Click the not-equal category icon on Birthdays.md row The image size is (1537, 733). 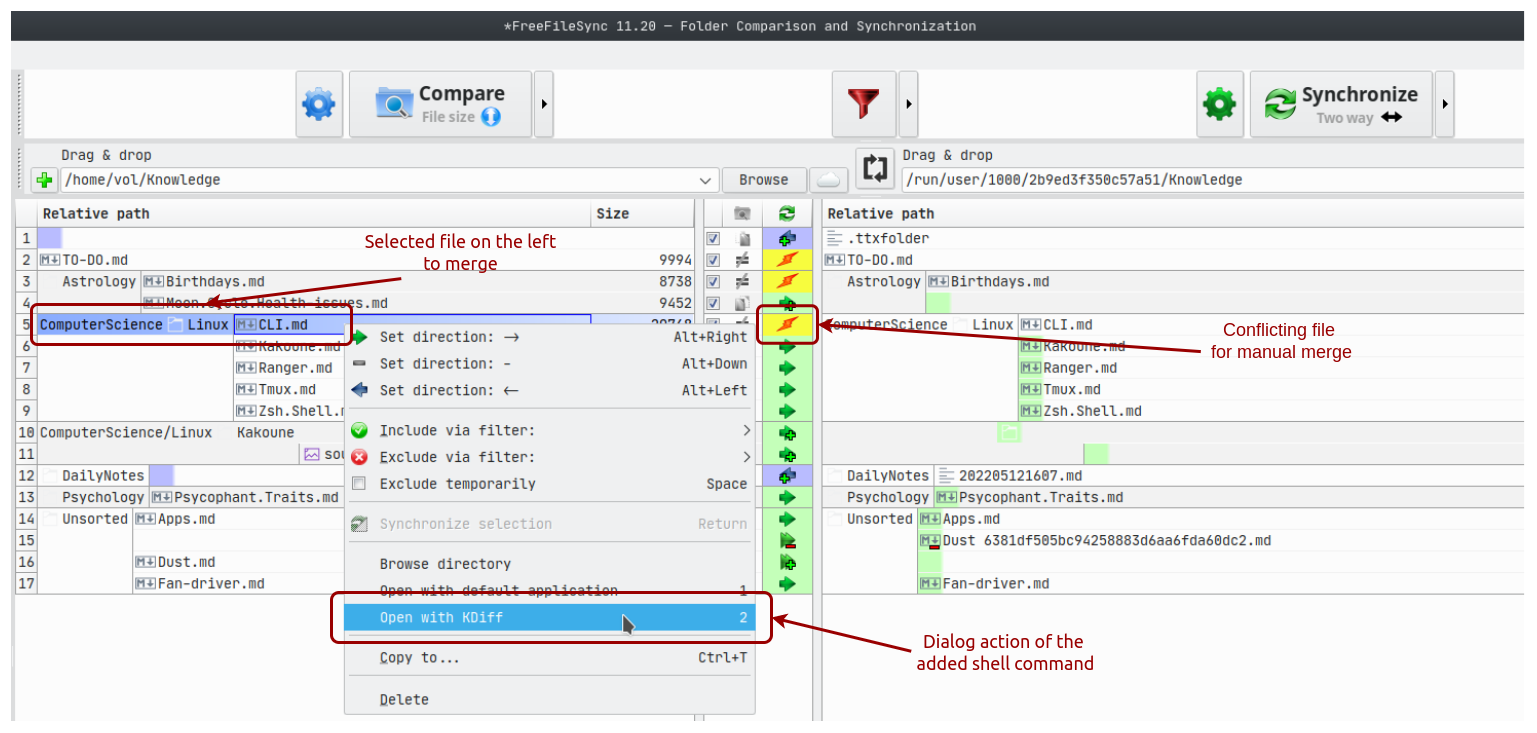tap(742, 282)
